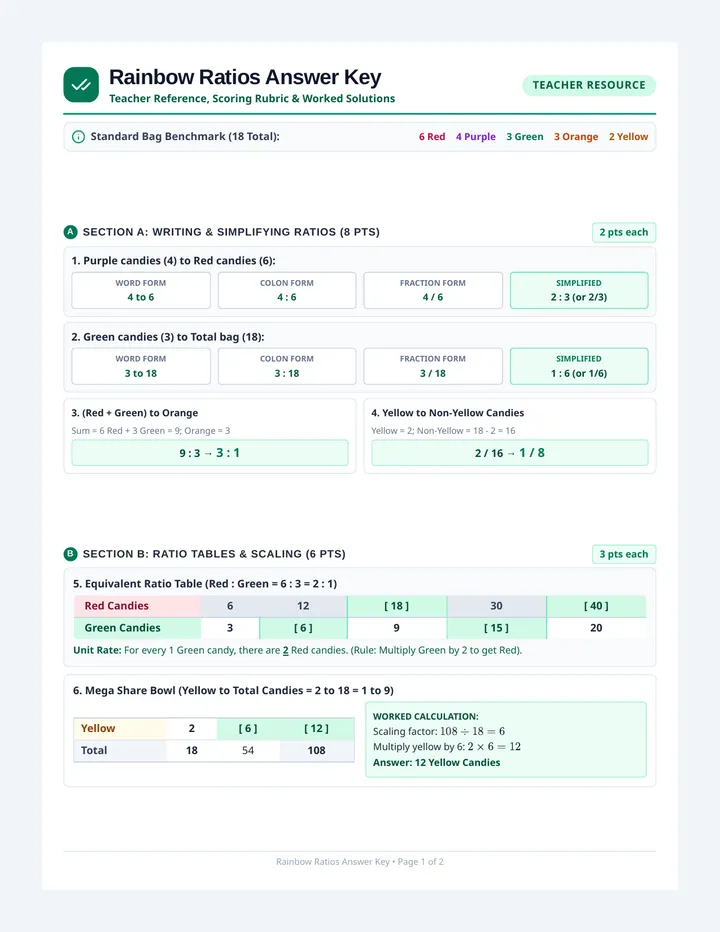Click the '20' Green Candies cell

[596, 628]
